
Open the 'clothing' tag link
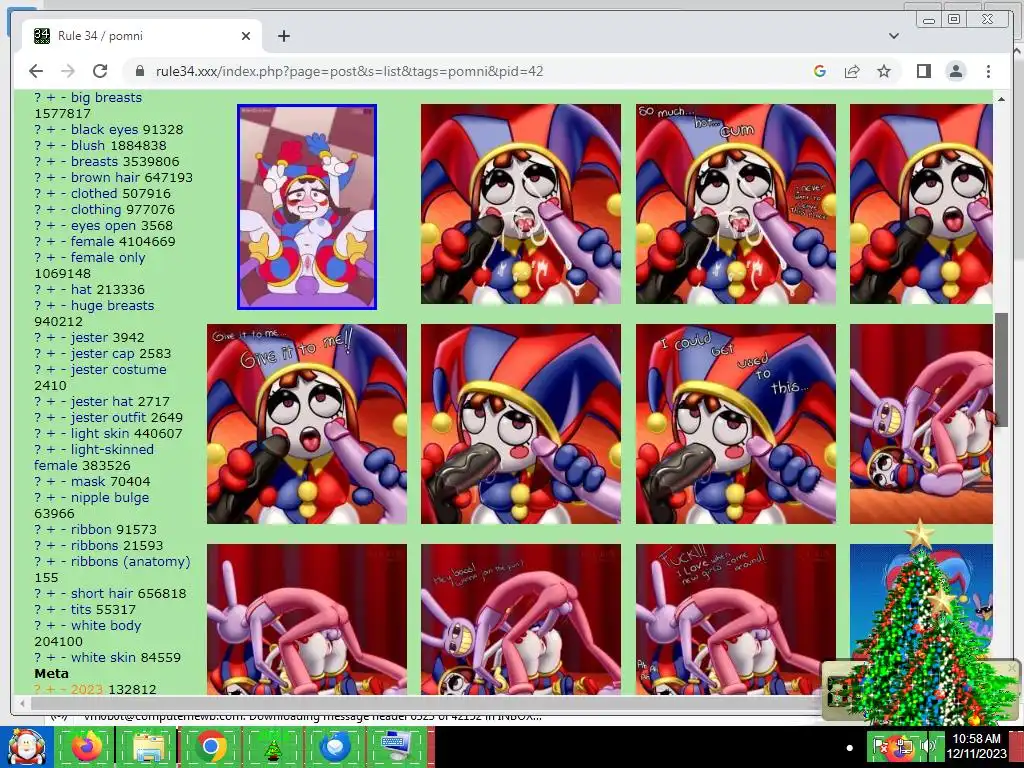[96, 209]
